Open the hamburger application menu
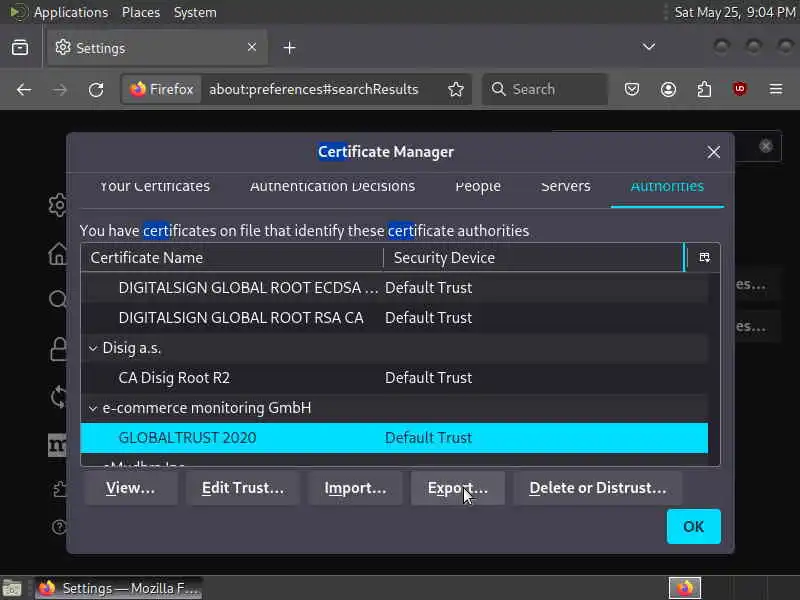 (776, 89)
